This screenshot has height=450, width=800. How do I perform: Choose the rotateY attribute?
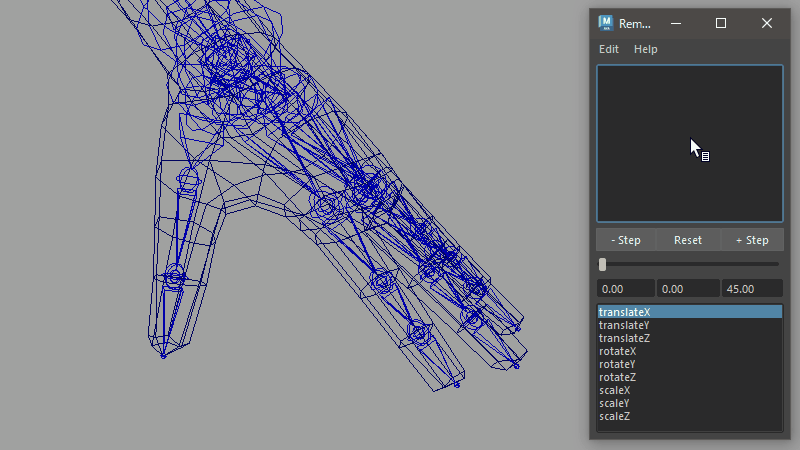click(617, 364)
